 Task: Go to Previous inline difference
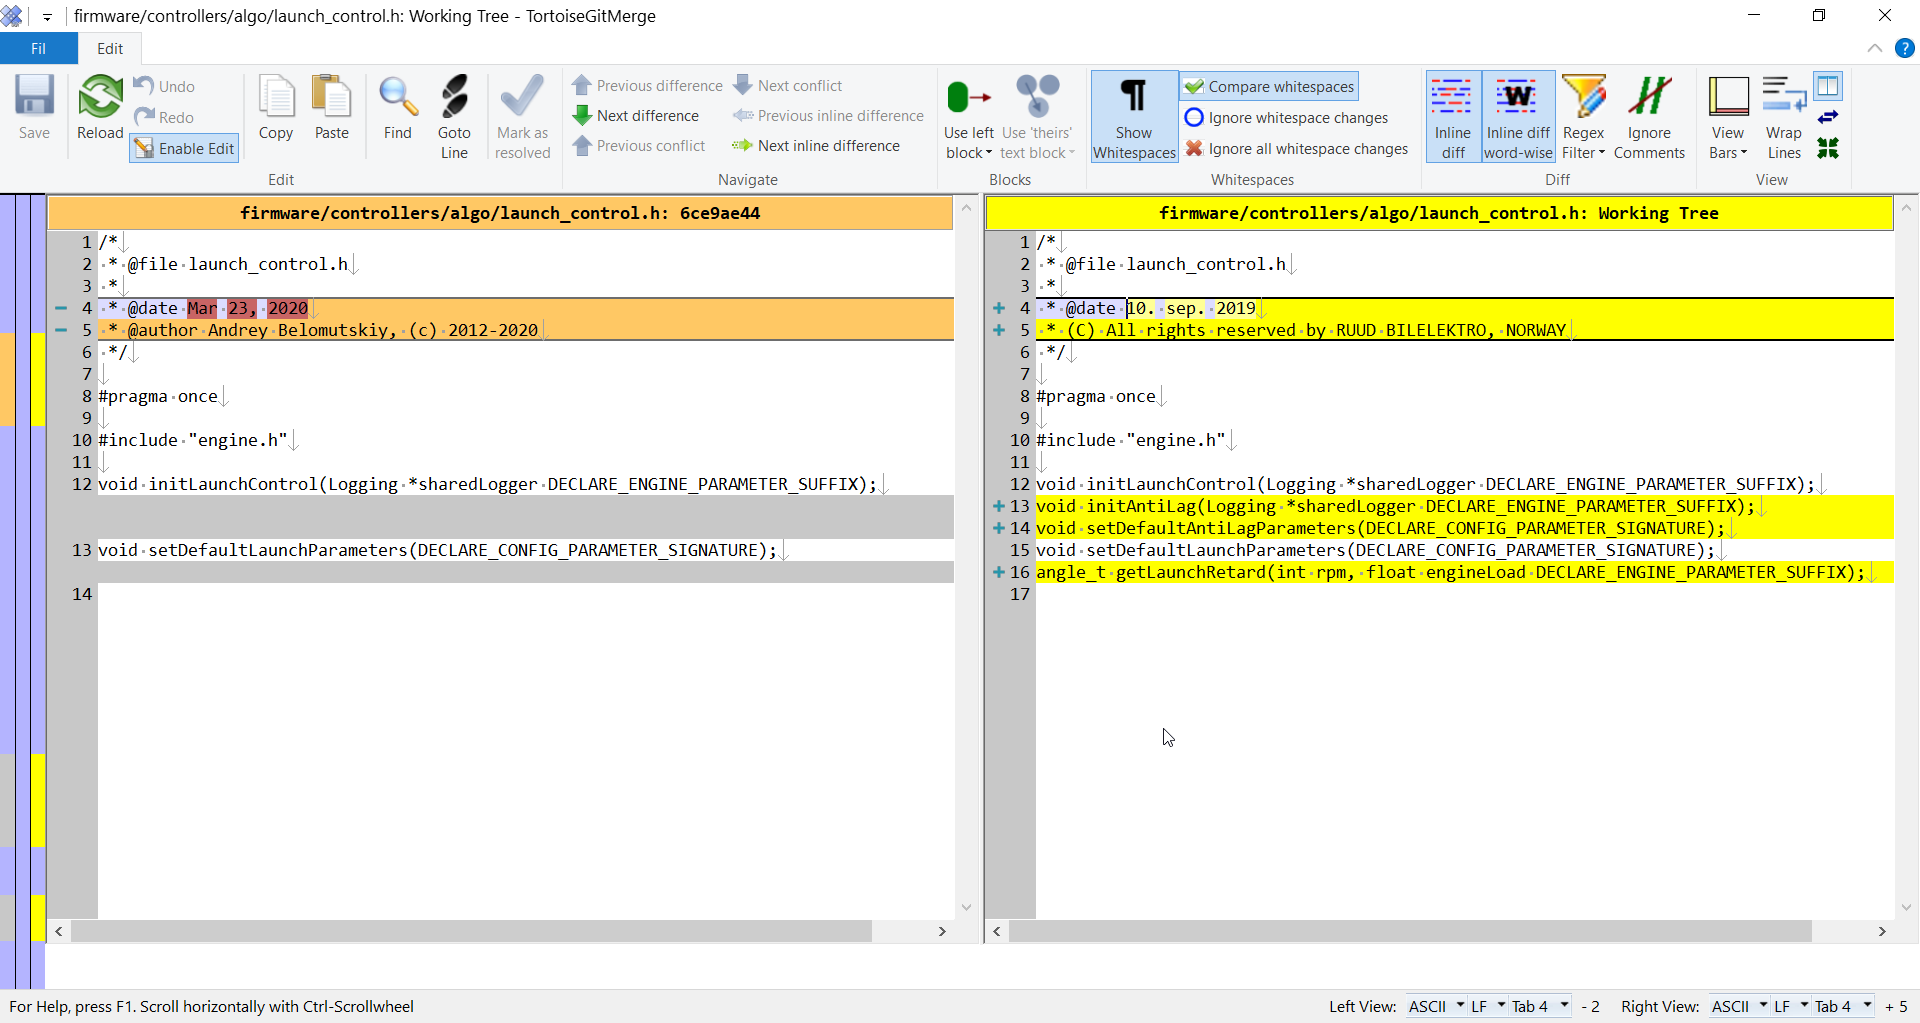828,116
